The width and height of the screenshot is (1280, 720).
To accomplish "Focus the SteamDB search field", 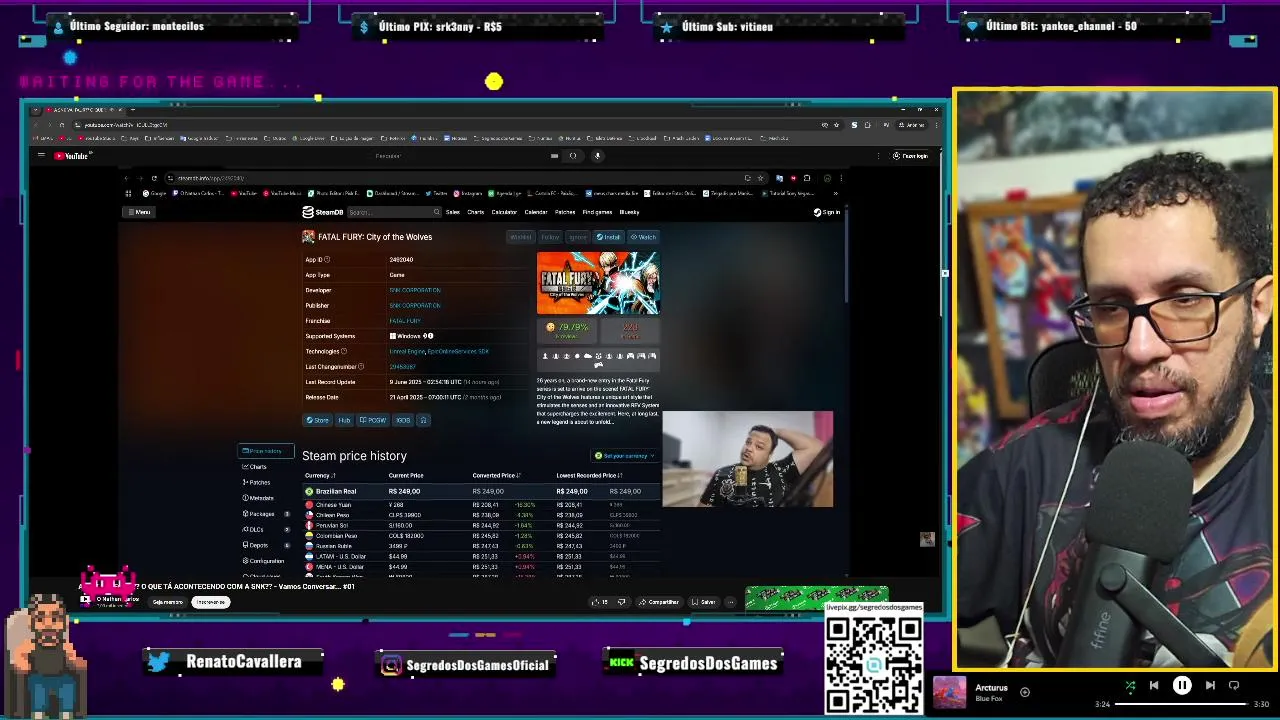I will 394,212.
